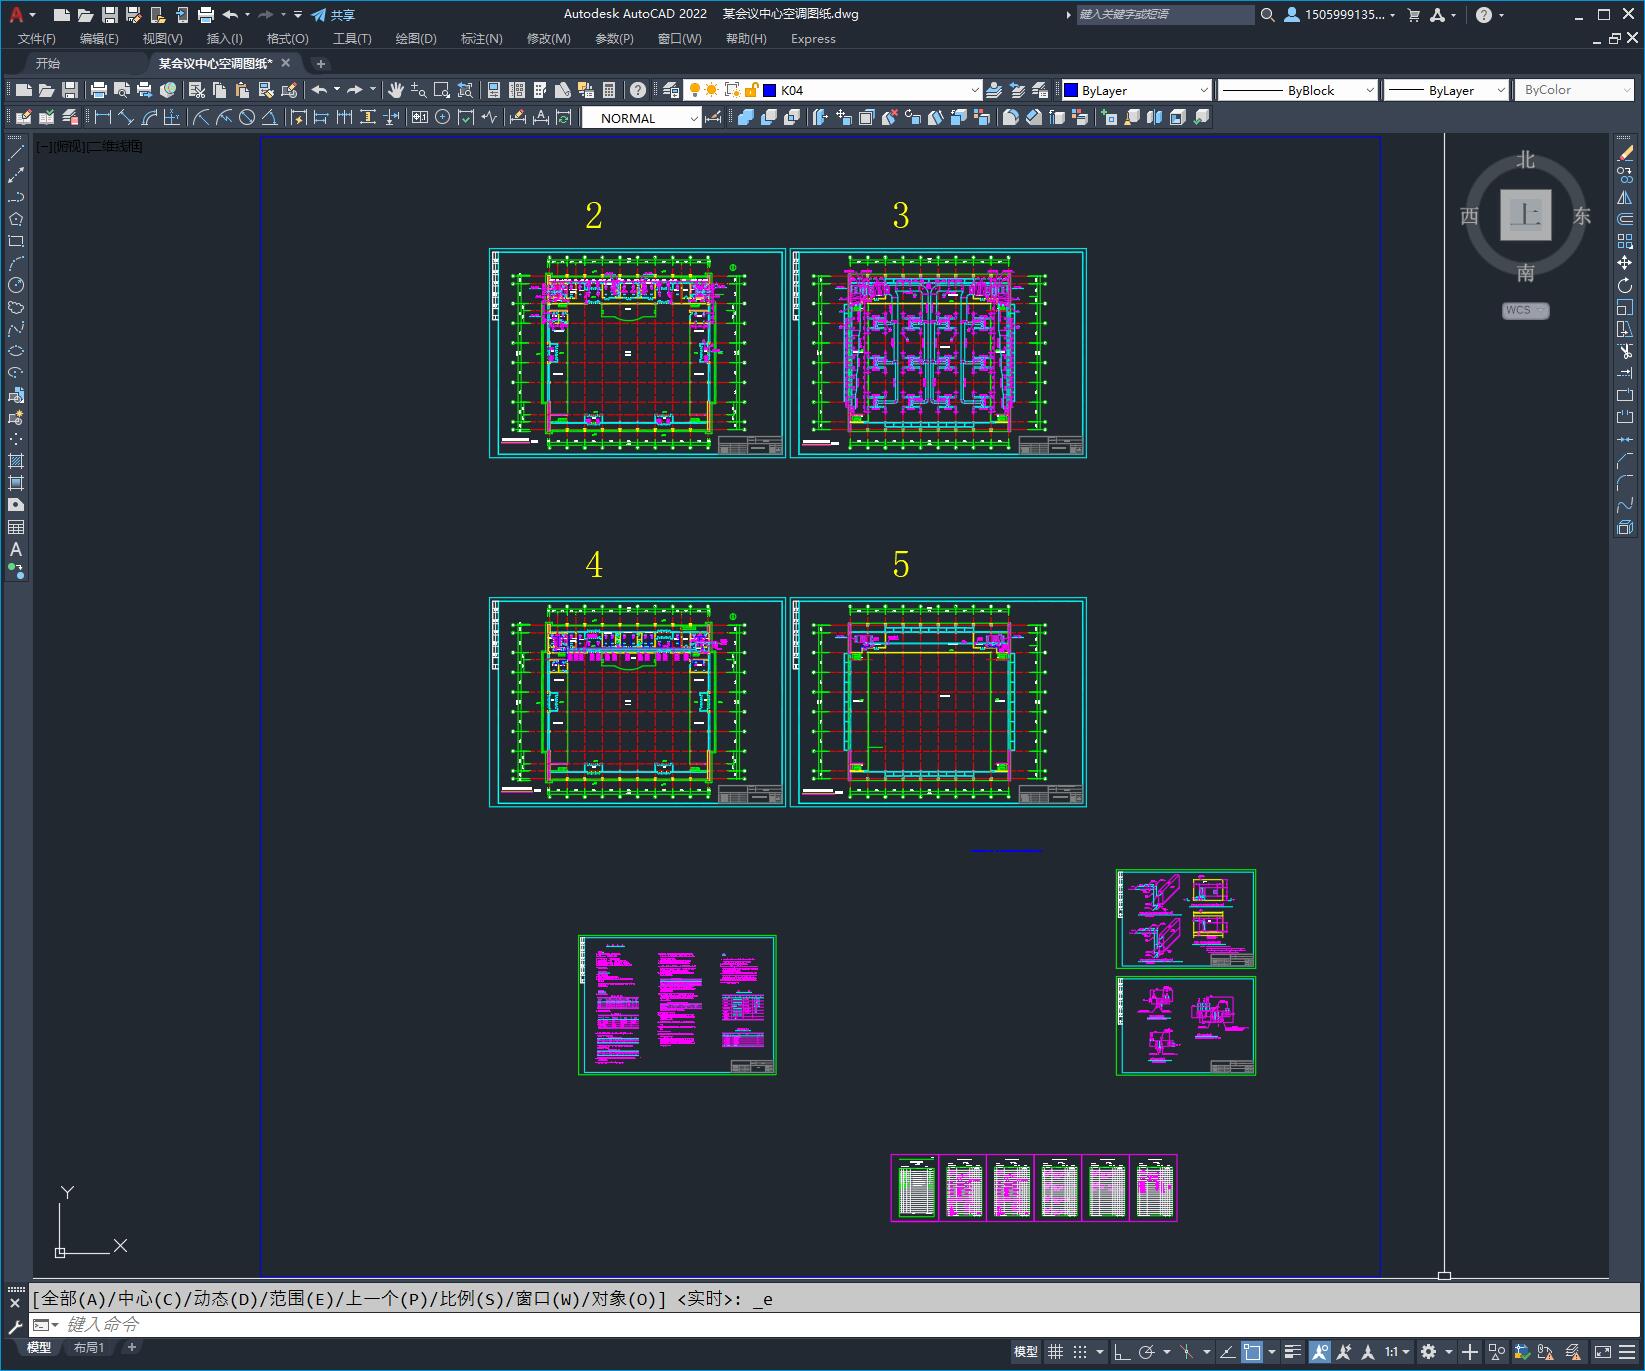Click the Linear dimension tool
Screen dimensions: 1645x1371
(102, 117)
